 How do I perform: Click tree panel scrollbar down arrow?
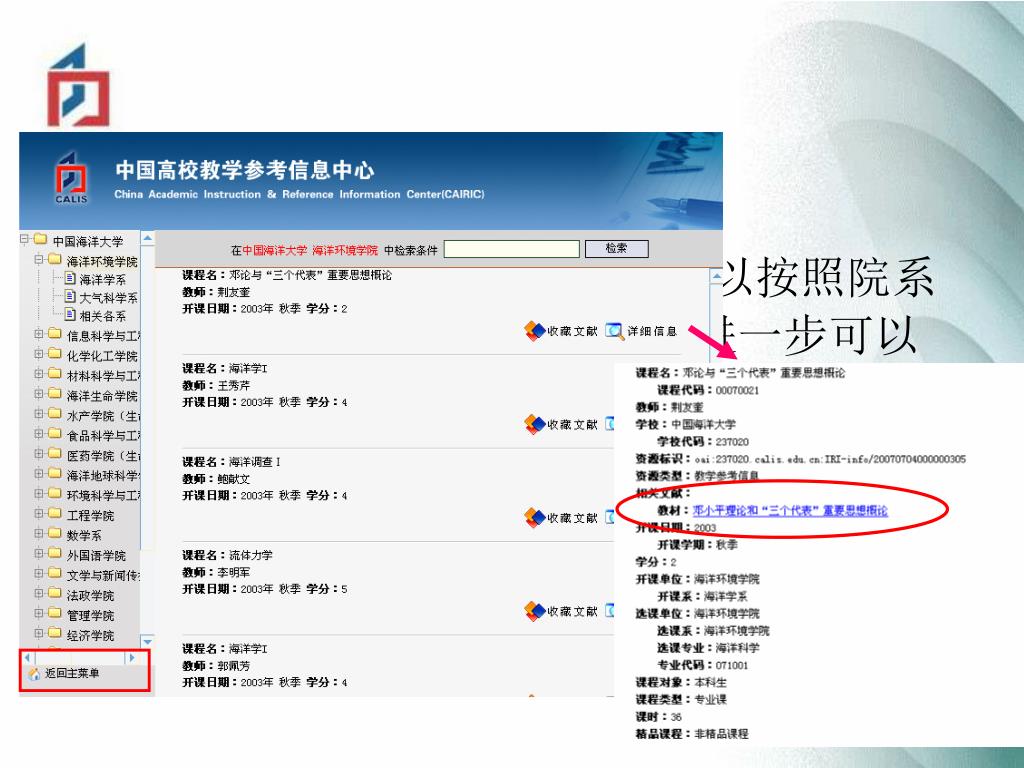point(148,641)
